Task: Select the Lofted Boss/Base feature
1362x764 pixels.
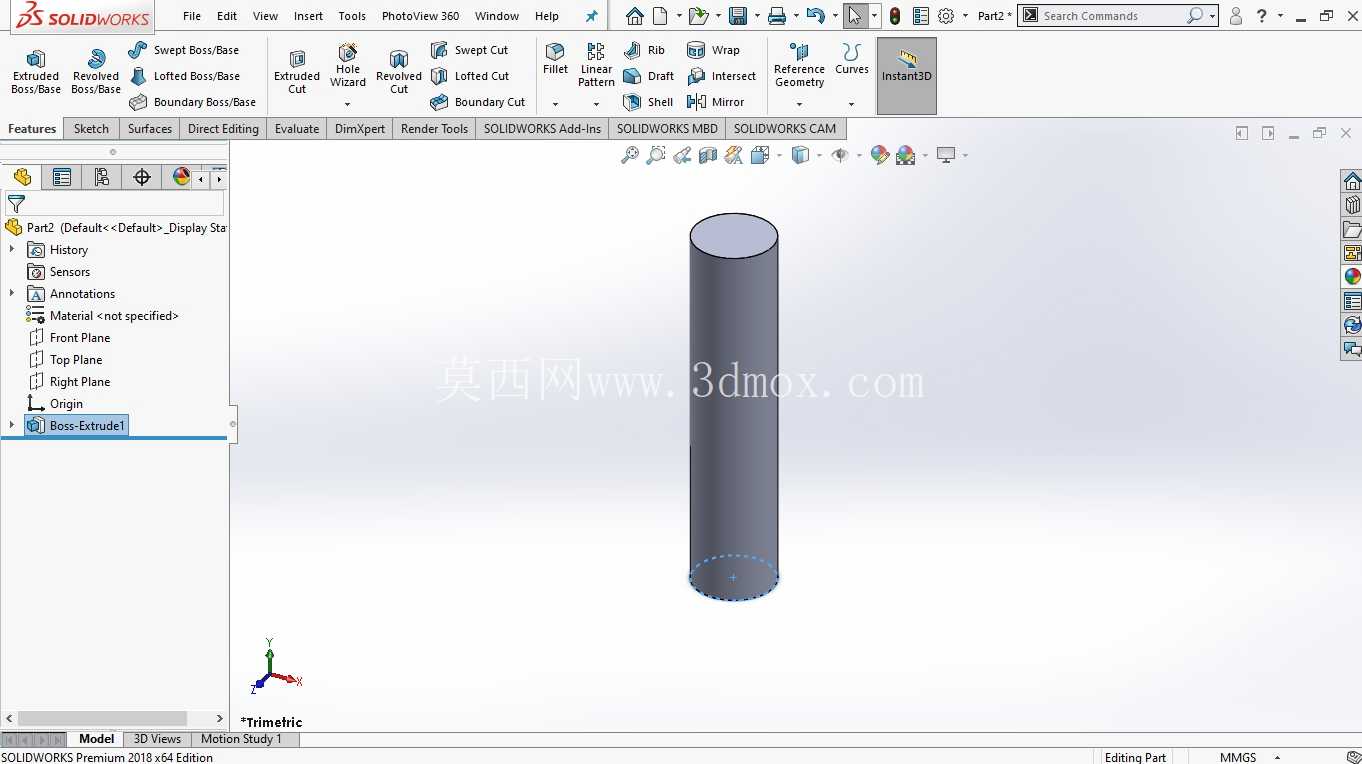Action: click(x=185, y=76)
